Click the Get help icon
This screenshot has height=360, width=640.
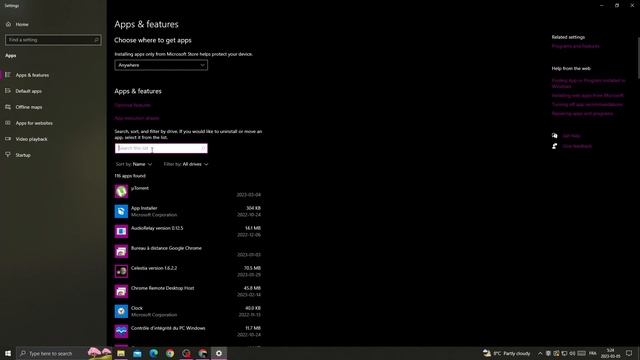(554, 136)
